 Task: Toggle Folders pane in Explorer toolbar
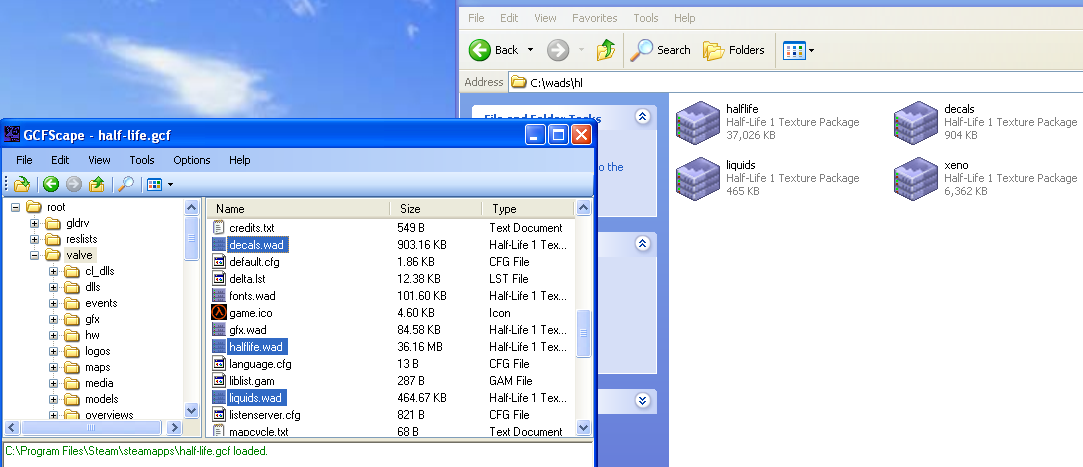[734, 50]
